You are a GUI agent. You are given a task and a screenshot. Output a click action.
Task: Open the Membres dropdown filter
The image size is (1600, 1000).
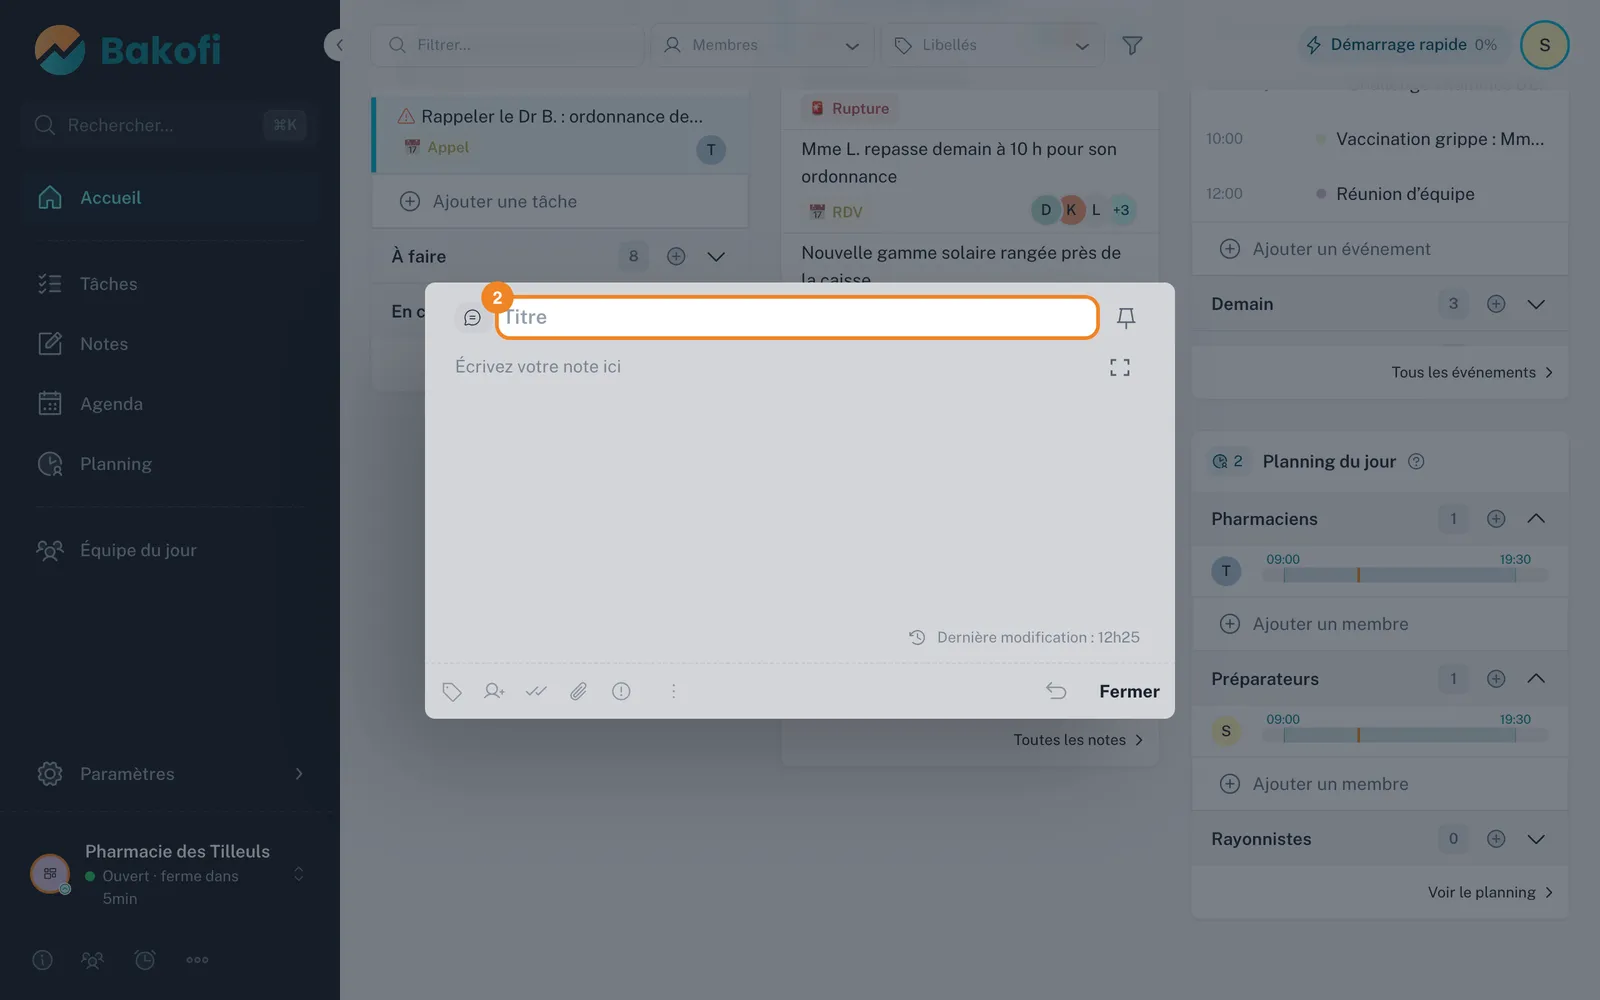[762, 45]
